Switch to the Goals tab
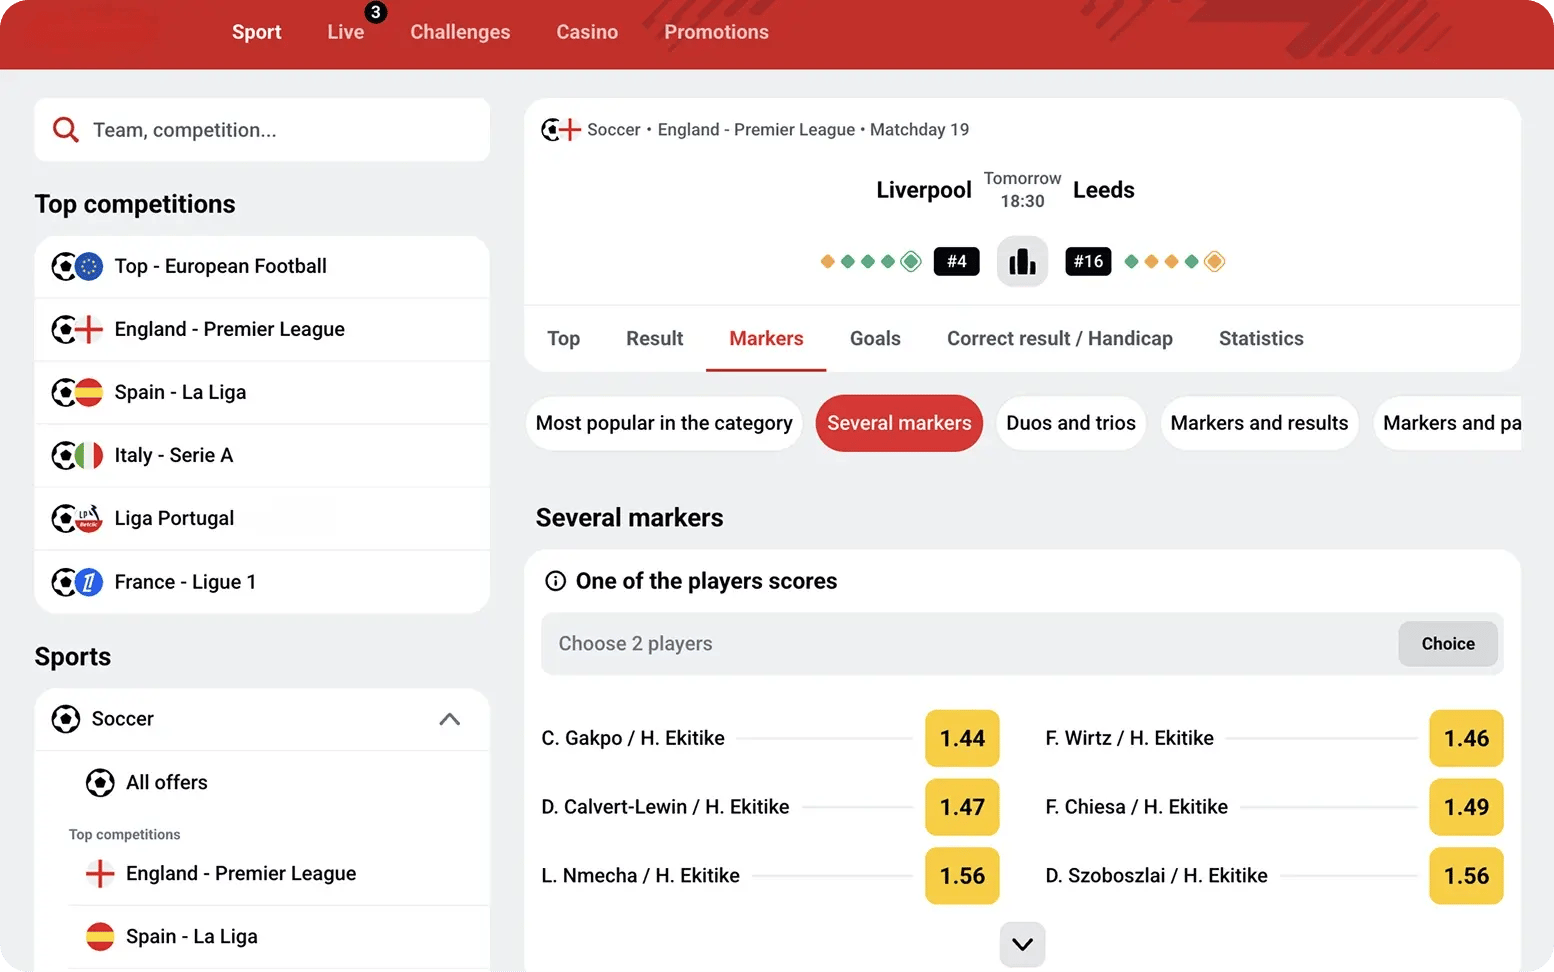Screen dimensions: 1554x972 point(875,339)
